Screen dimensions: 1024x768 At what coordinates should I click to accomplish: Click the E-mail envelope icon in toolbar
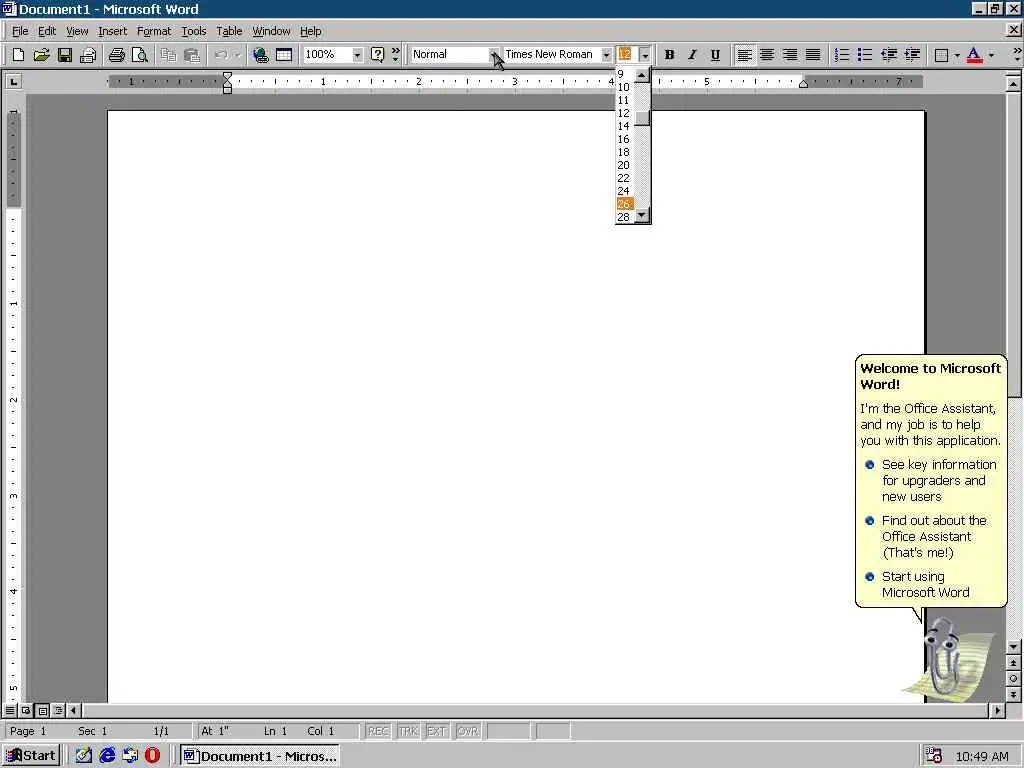(x=88, y=55)
